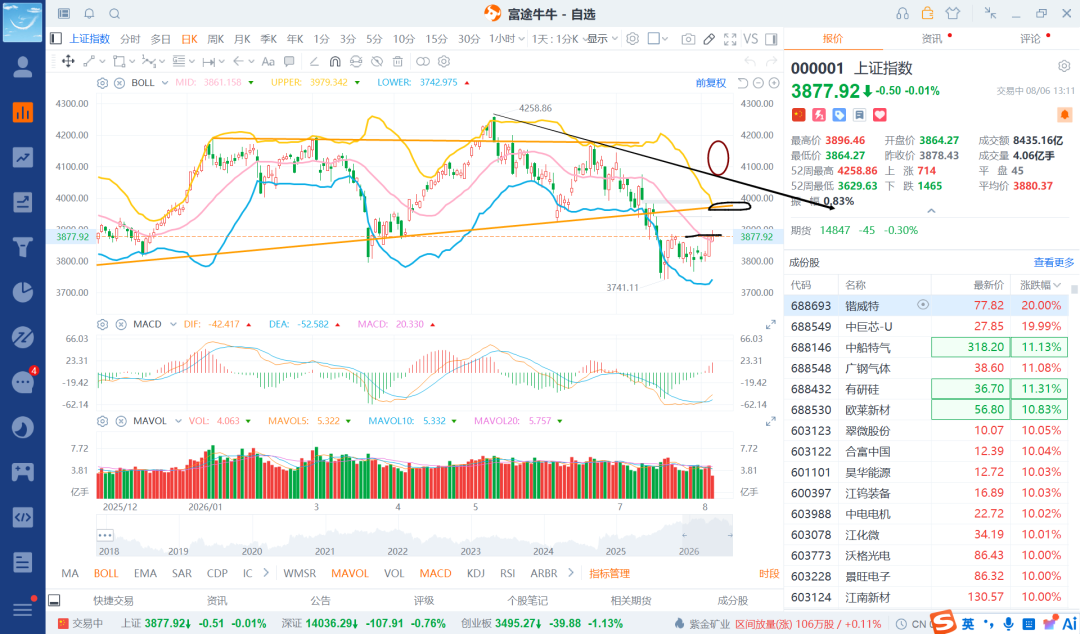This screenshot has width=1080, height=634.
Task: Change LOWER line color swatch arrow
Action: [467, 83]
